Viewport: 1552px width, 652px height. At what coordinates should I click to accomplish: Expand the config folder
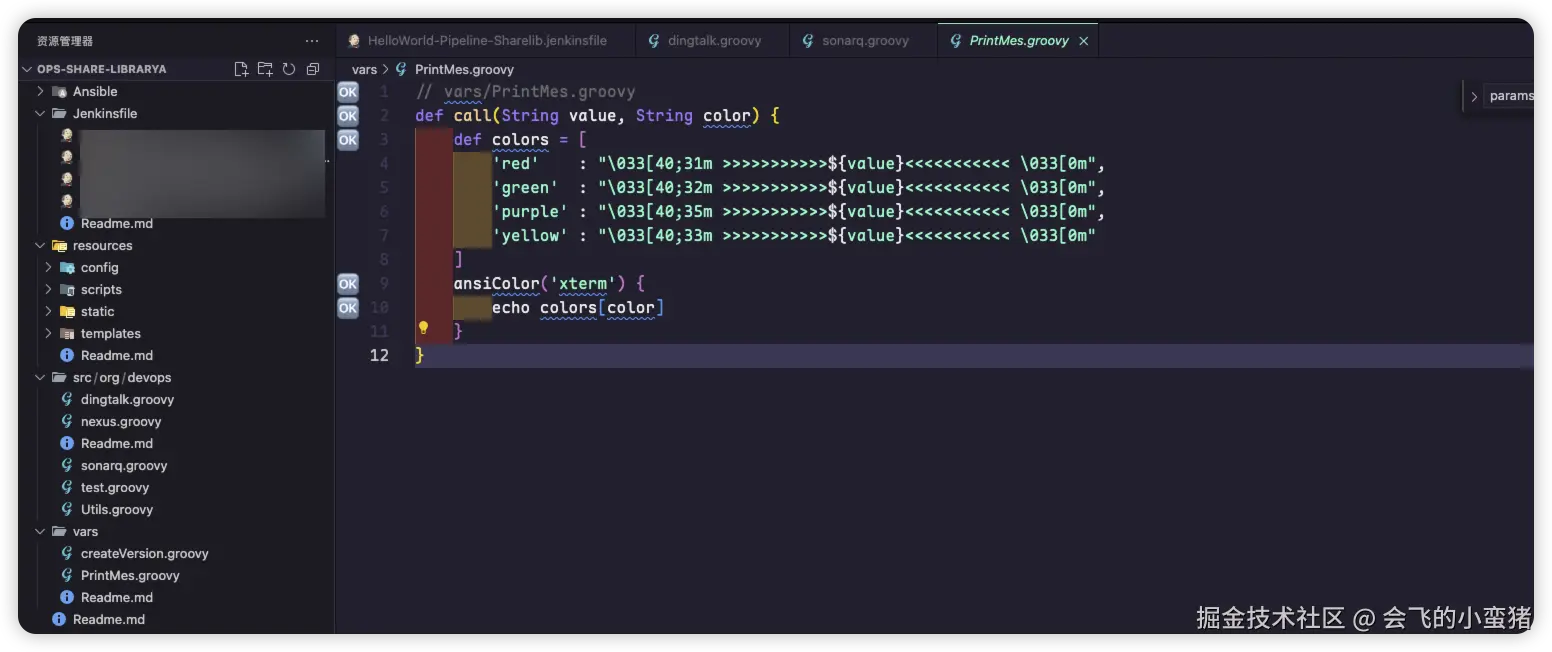coord(48,267)
